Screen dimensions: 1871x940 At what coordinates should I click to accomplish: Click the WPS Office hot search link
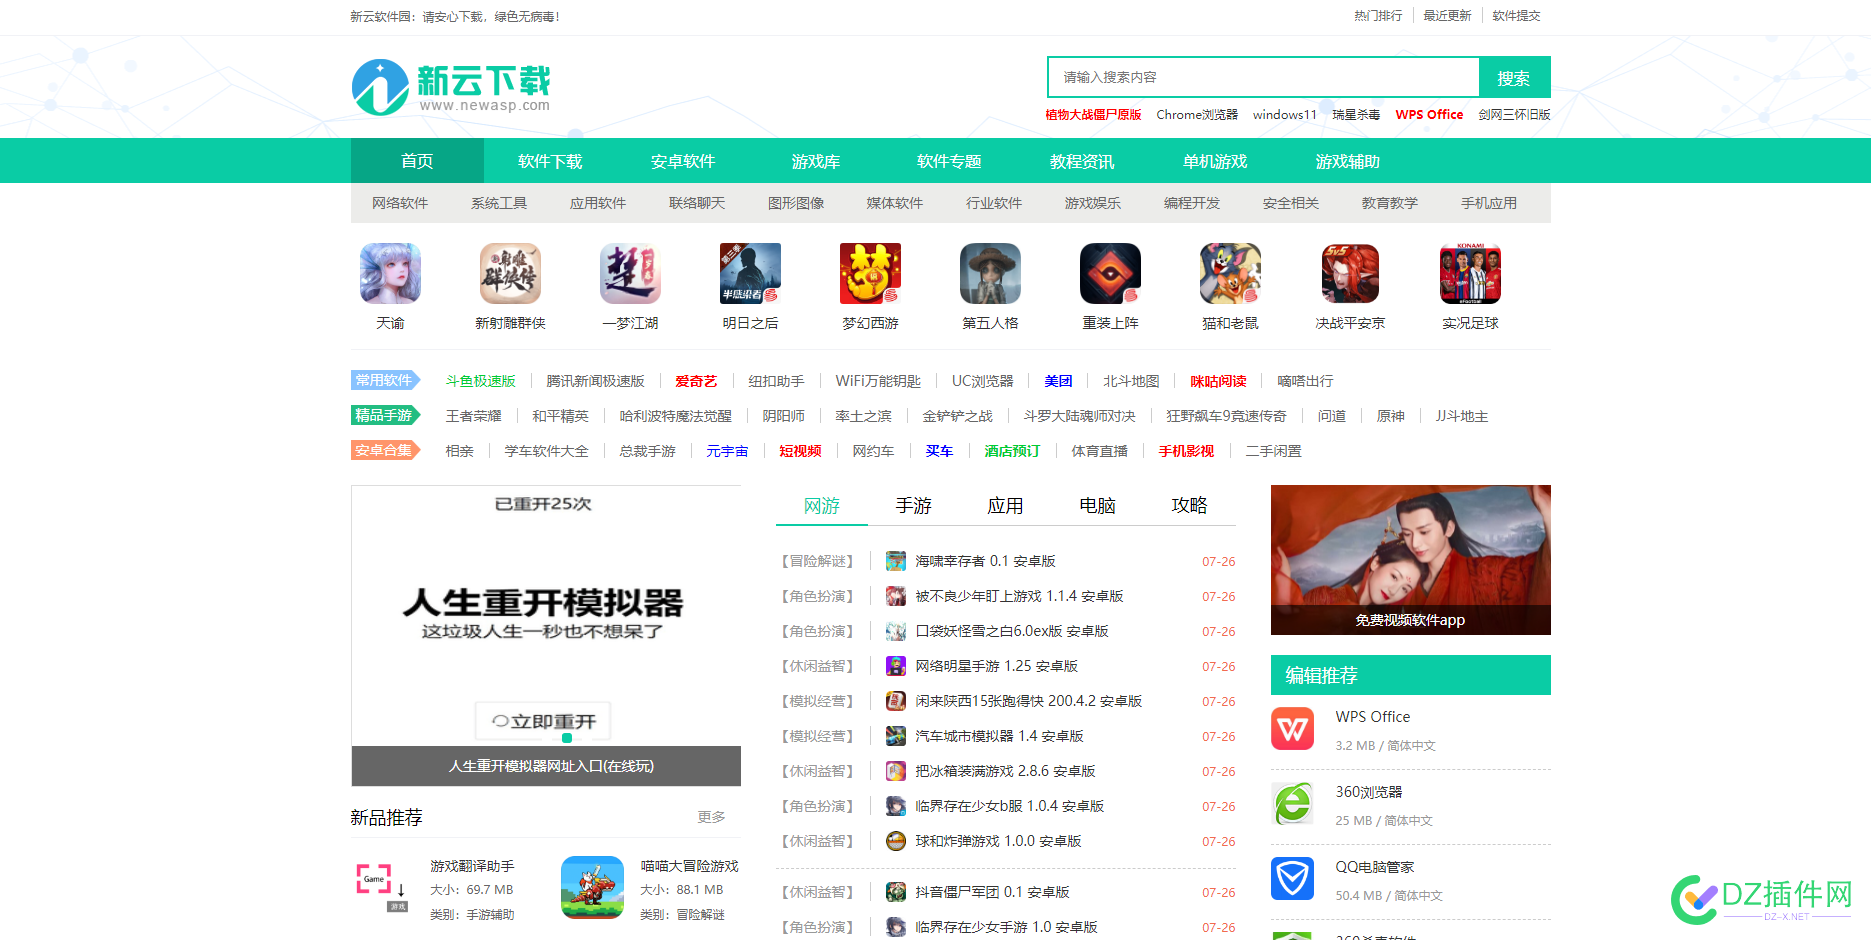click(1429, 115)
